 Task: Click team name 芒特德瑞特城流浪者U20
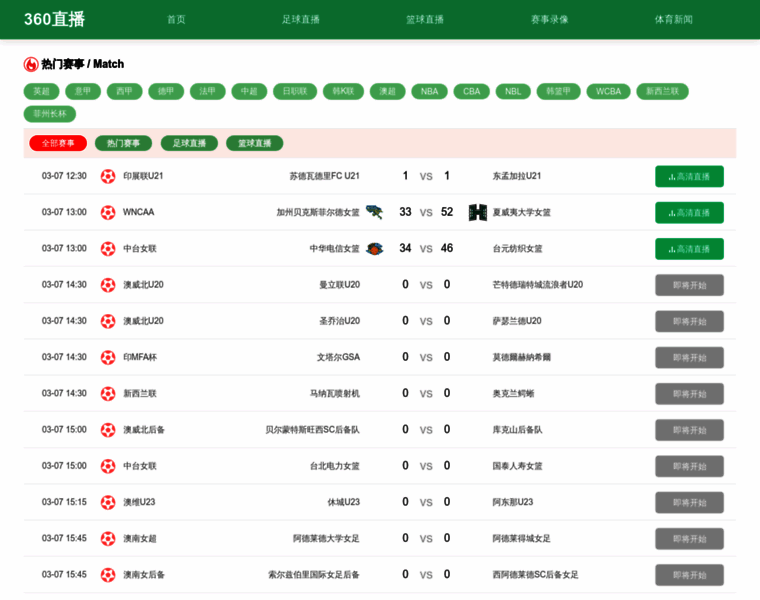[538, 284]
